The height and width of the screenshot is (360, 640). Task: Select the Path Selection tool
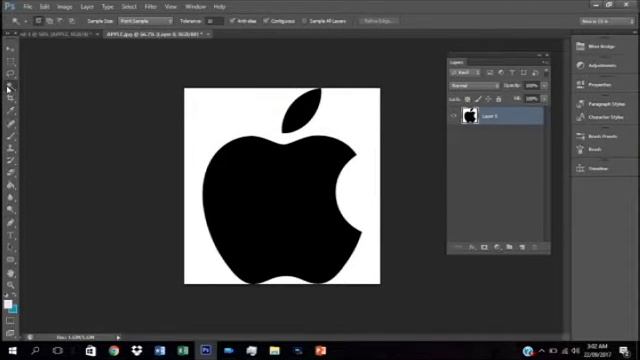tap(10, 248)
